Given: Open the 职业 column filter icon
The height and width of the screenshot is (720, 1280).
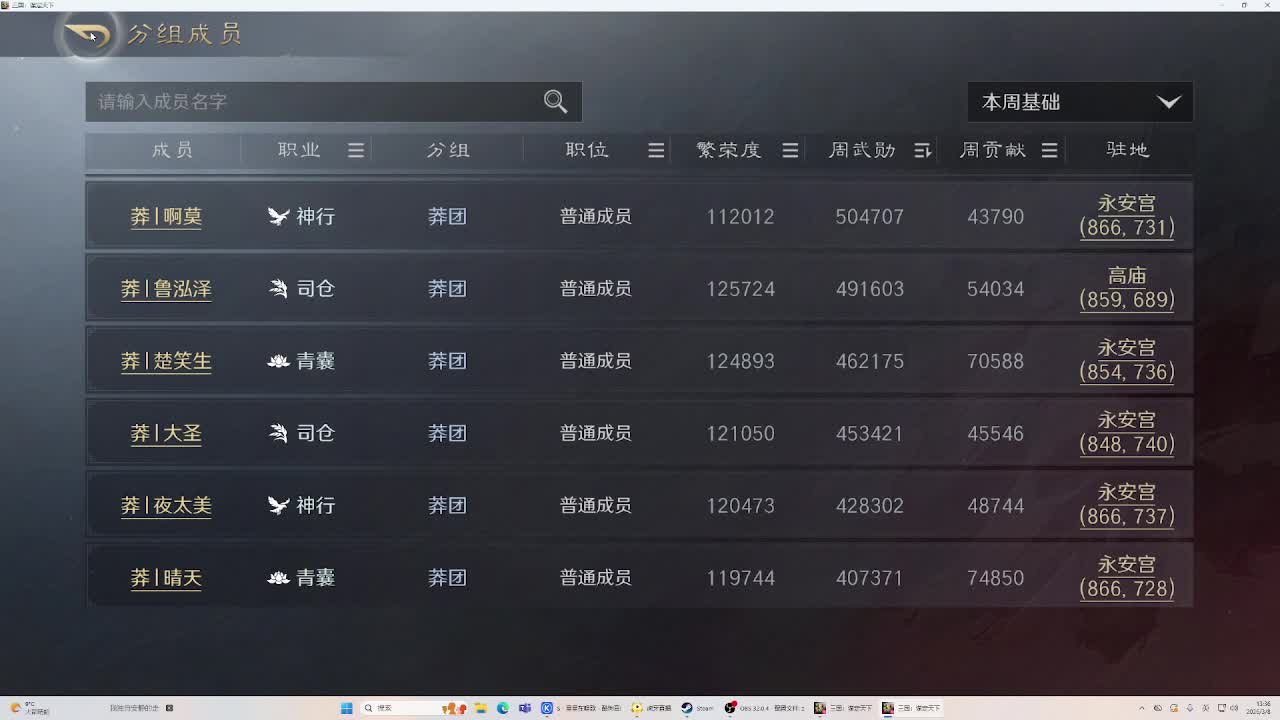Looking at the screenshot, I should point(356,150).
